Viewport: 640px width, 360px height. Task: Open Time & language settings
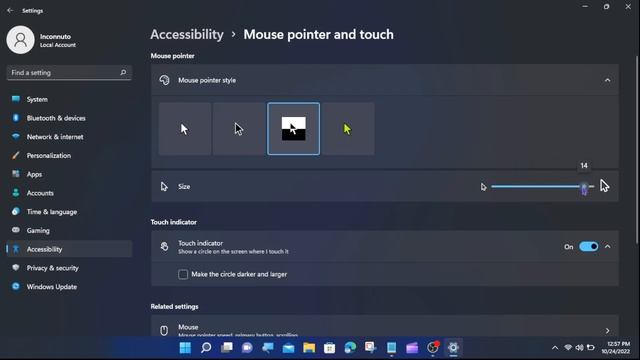tap(69, 212)
